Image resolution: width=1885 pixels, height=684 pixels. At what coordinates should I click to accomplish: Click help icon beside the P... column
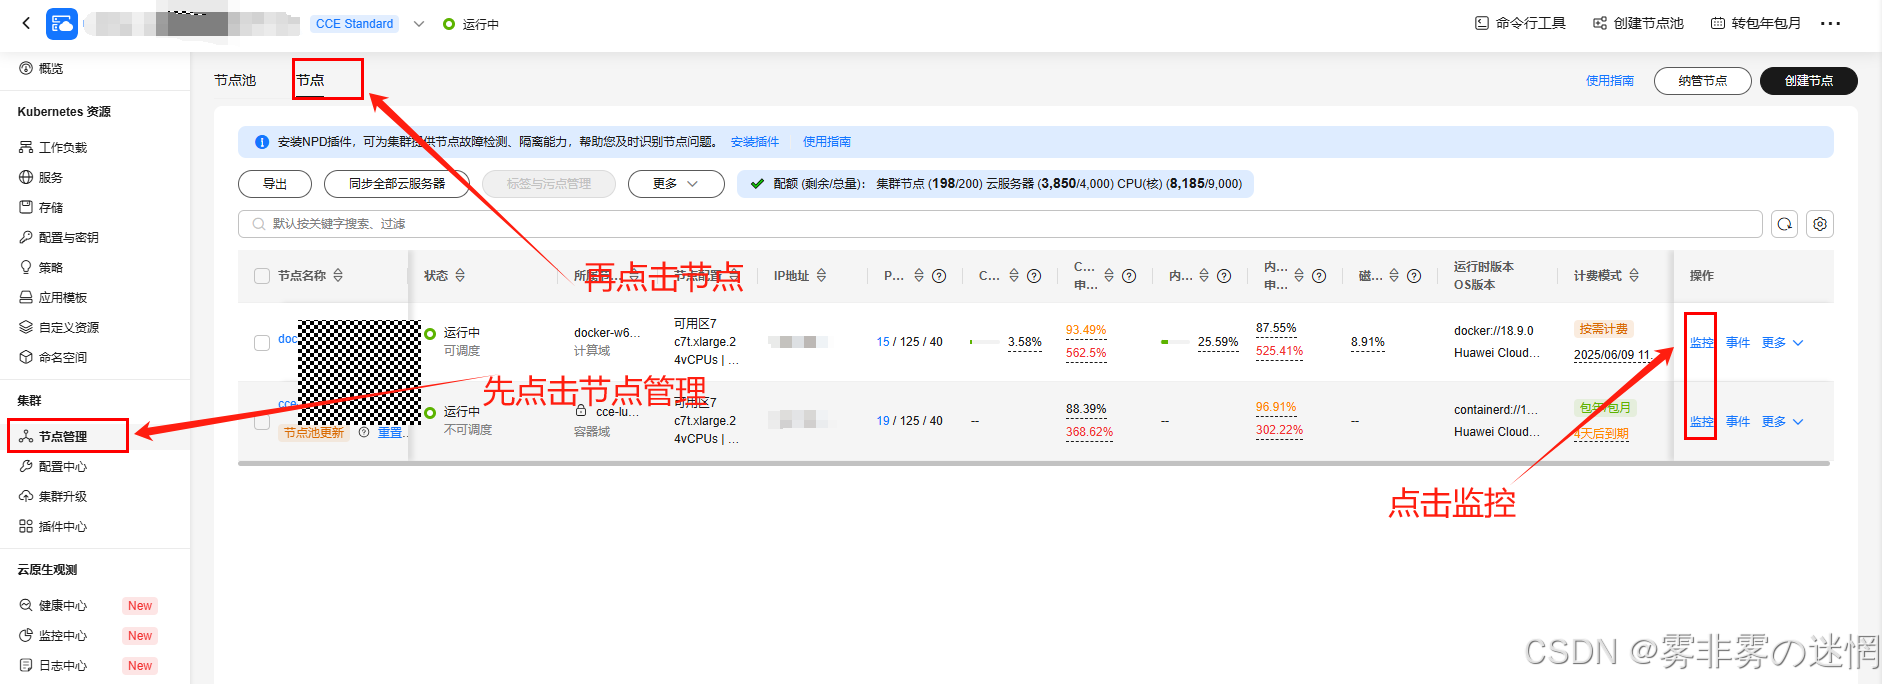[939, 276]
